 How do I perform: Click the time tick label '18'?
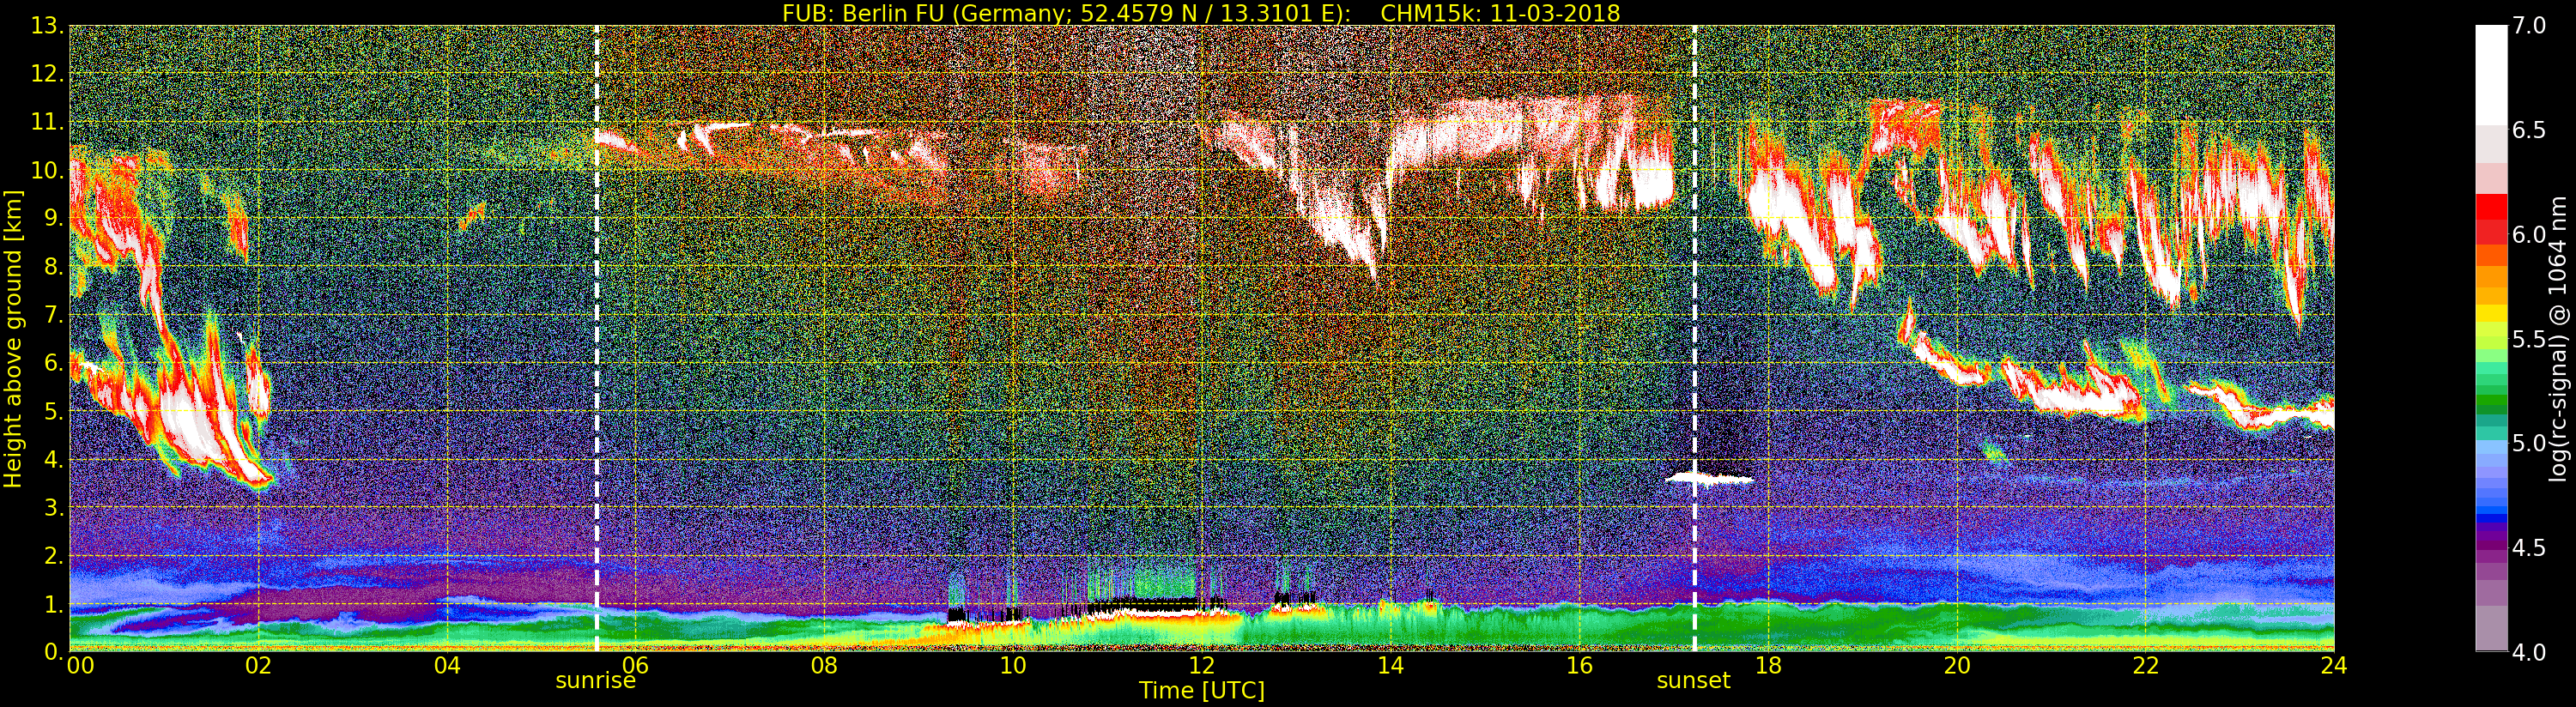(x=1768, y=665)
